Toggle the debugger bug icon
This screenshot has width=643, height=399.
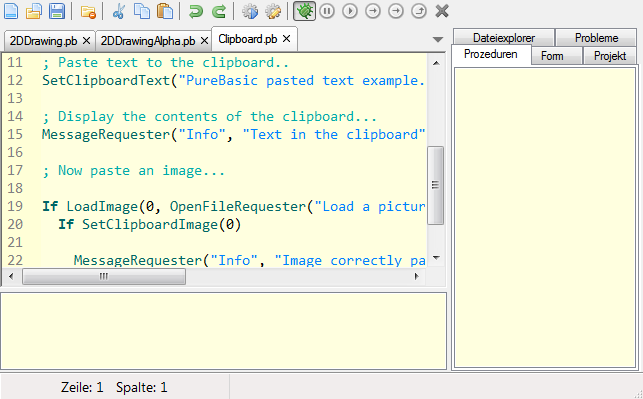click(304, 11)
